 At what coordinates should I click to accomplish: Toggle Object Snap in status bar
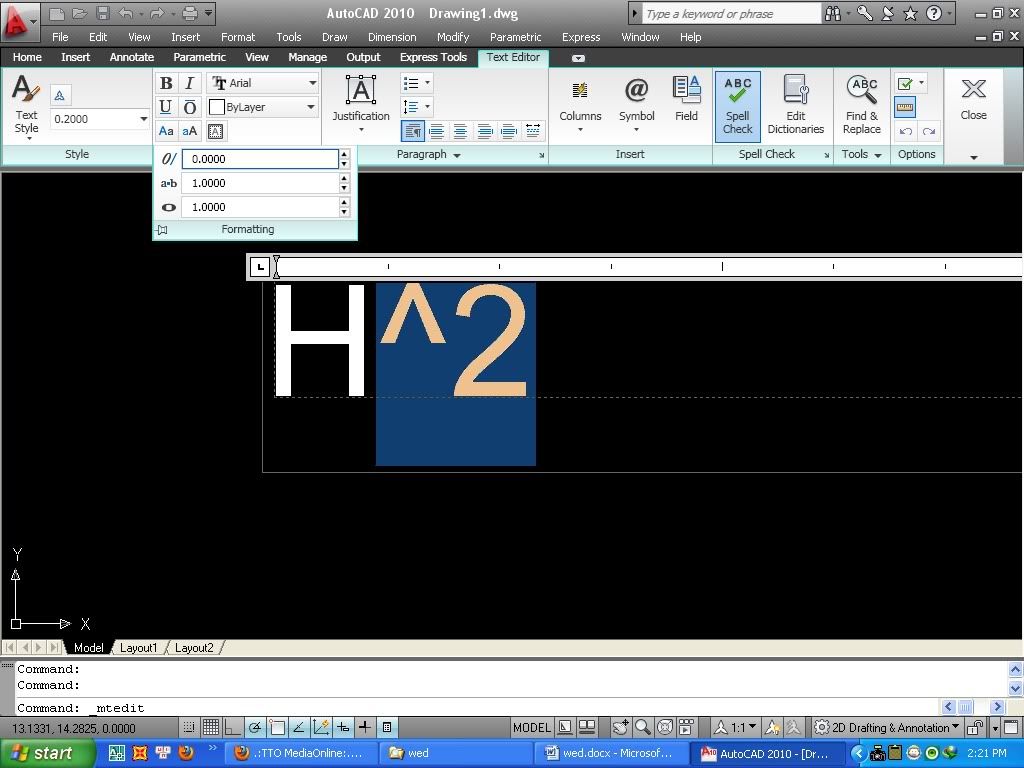pos(277,727)
